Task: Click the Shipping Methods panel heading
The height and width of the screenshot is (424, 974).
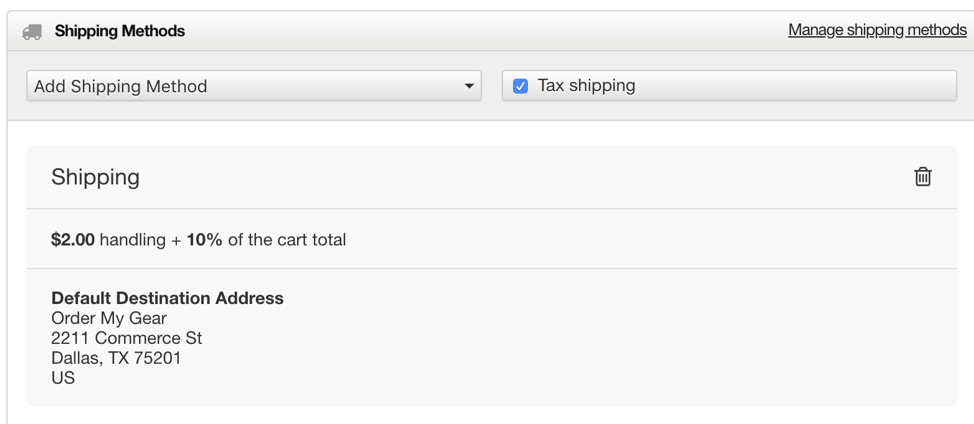Action: 120,31
